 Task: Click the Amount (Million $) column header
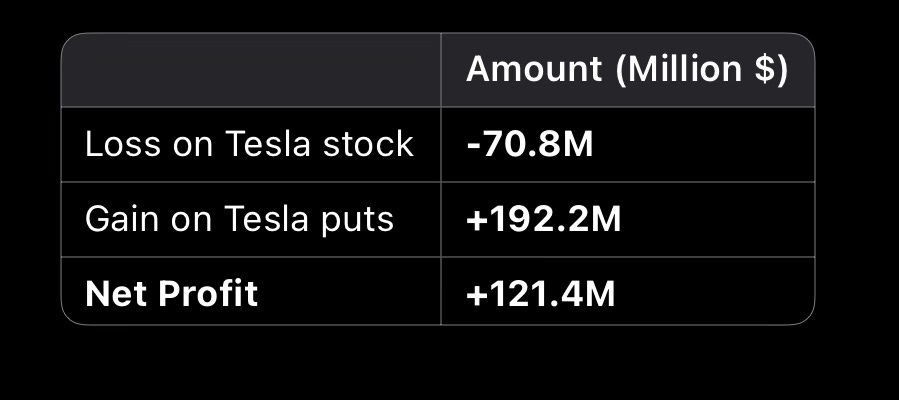(627, 70)
